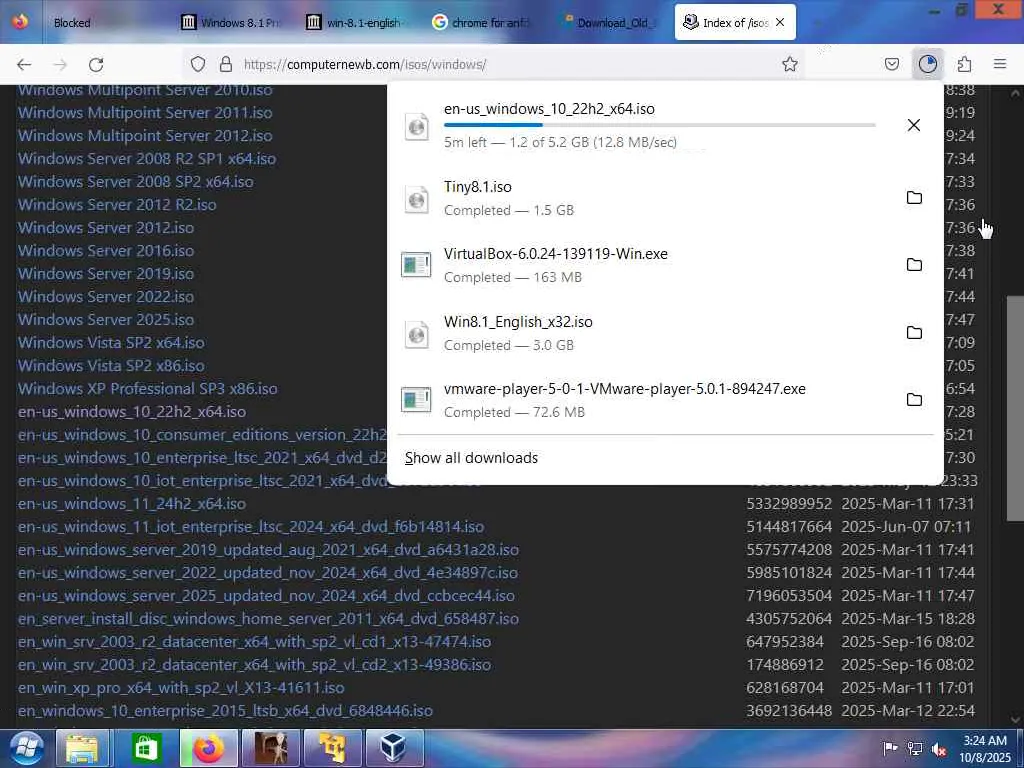
Task: Click the Firefox taskbar icon
Action: point(208,748)
